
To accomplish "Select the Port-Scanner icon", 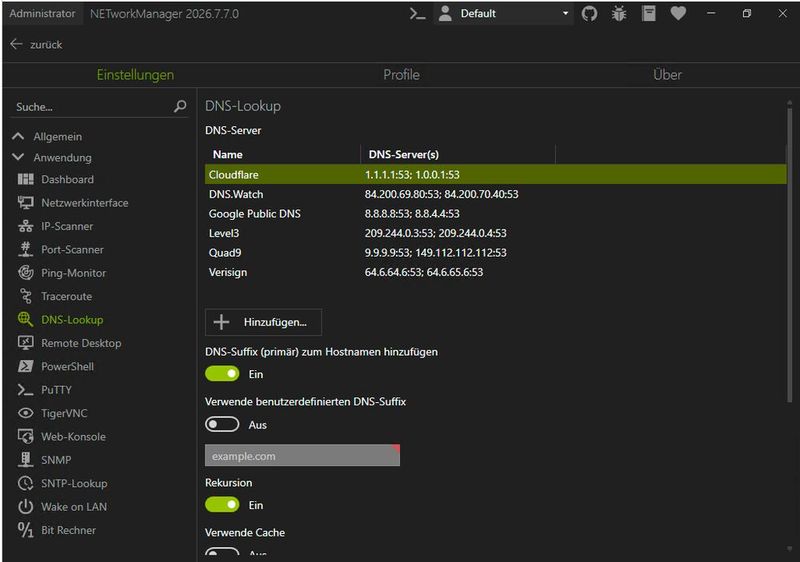I will [x=26, y=249].
